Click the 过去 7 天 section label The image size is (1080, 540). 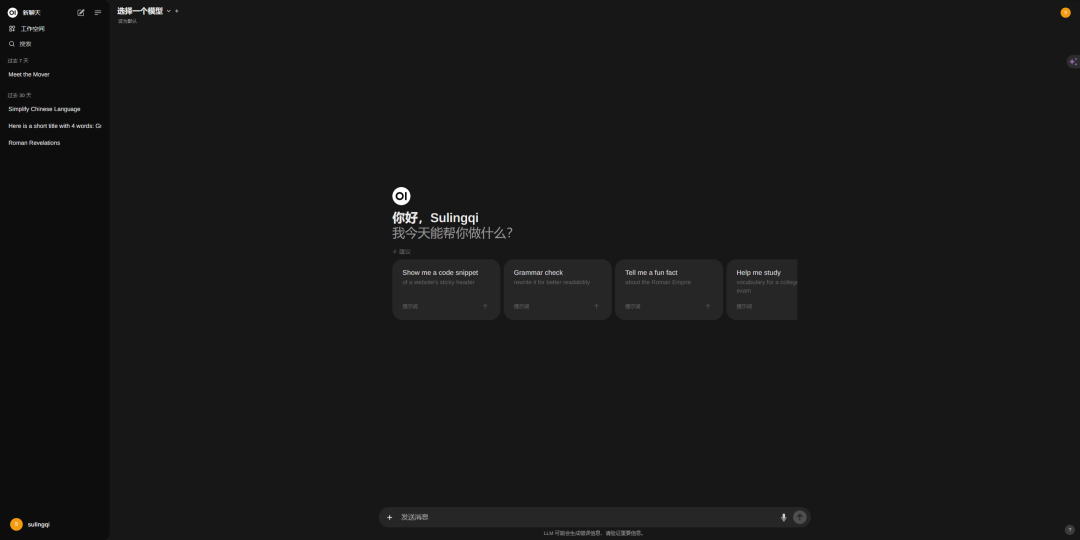(x=19, y=61)
